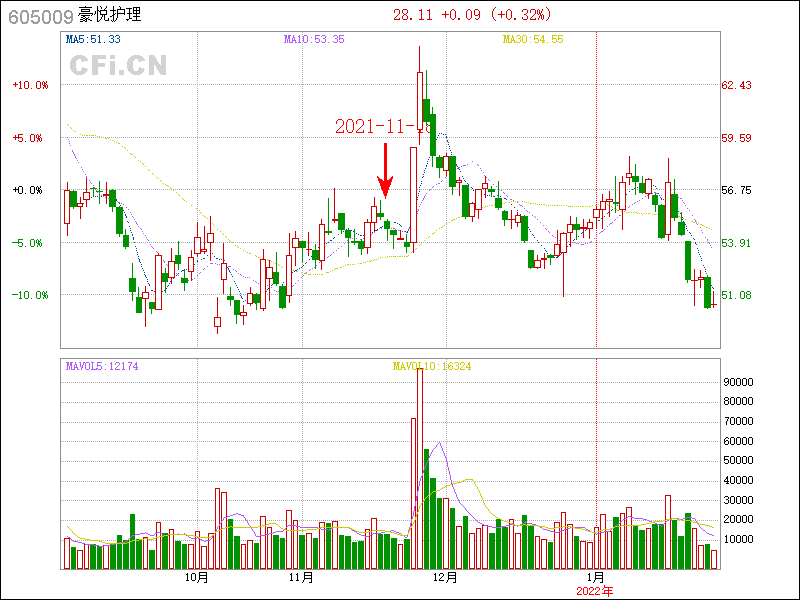800x600 pixels.
Task: Click the MA30:54.55 indicator label
Action: pos(532,40)
